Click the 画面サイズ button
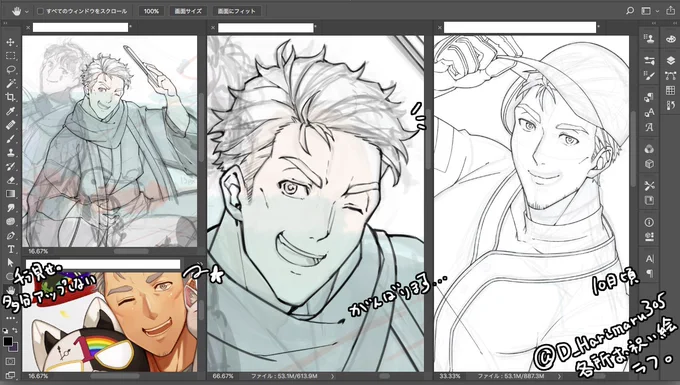This screenshot has height=385, width=680. click(188, 11)
